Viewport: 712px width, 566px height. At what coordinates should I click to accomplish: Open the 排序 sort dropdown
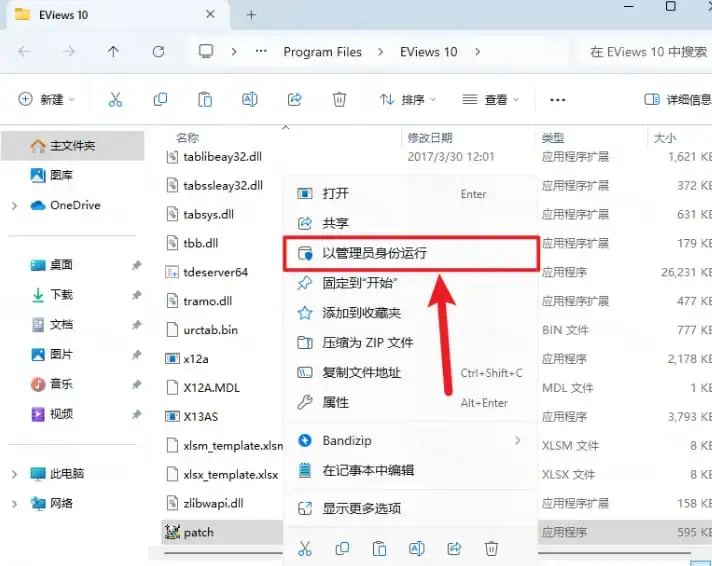[x=407, y=99]
